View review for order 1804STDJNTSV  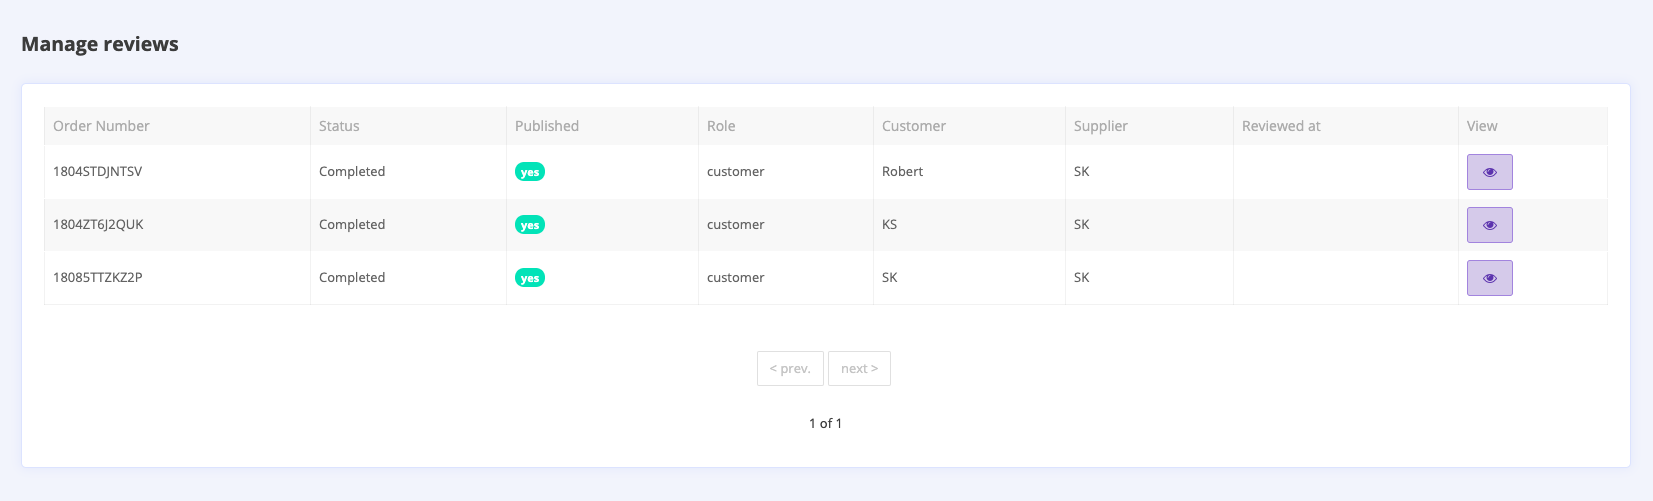(1489, 172)
